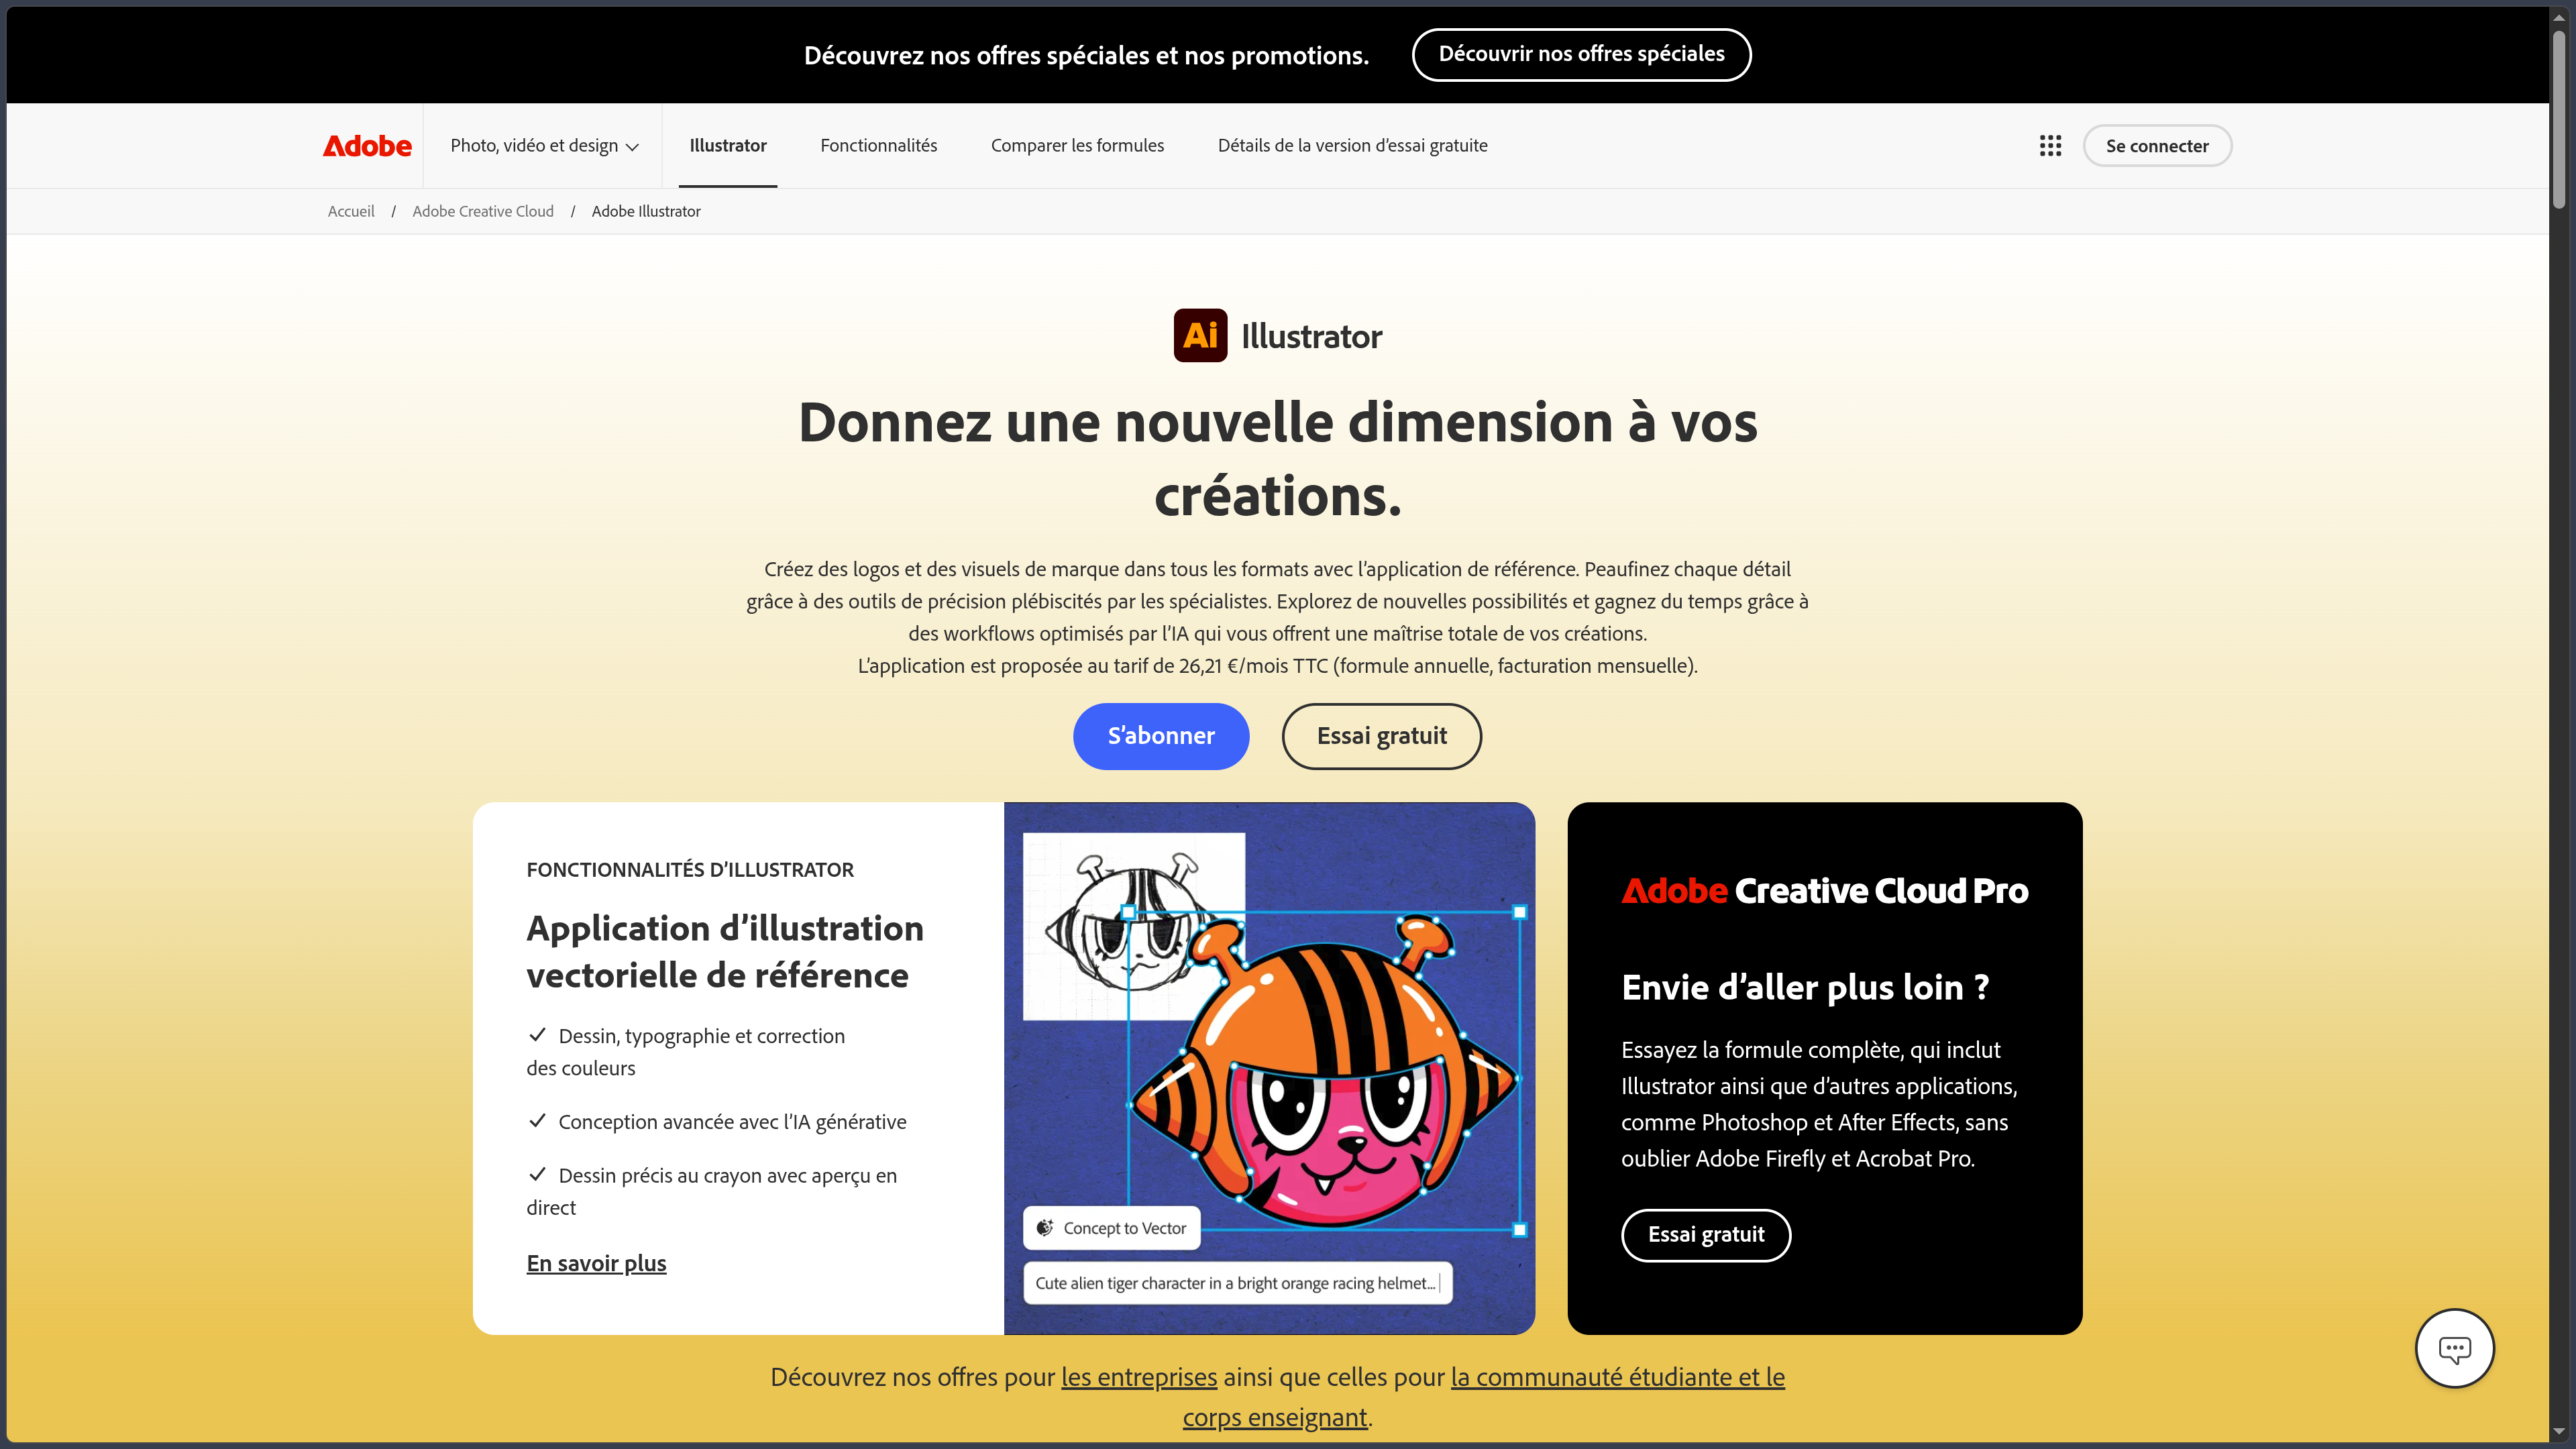This screenshot has width=2576, height=1449.
Task: Expand the Photo, vidéo et design menu
Action: click(x=544, y=146)
